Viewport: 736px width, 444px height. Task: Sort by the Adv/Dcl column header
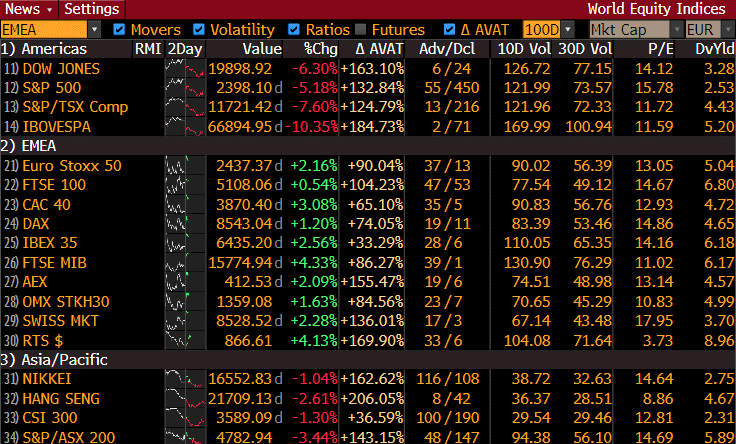[447, 49]
